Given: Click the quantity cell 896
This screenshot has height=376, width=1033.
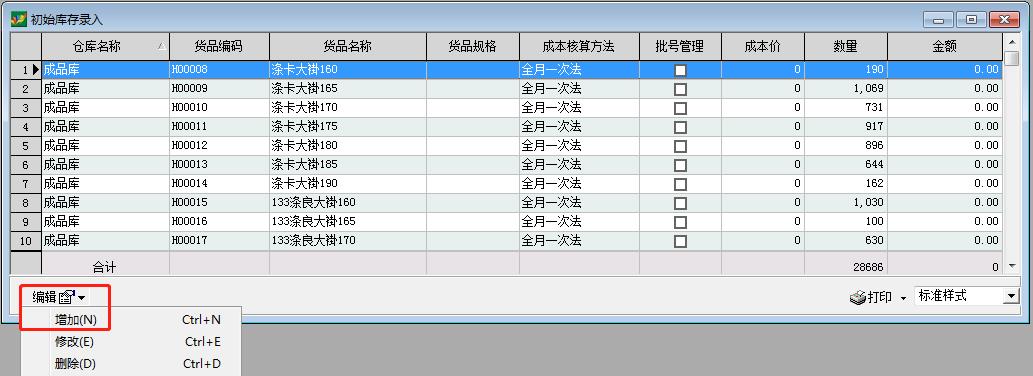Looking at the screenshot, I should coord(846,146).
